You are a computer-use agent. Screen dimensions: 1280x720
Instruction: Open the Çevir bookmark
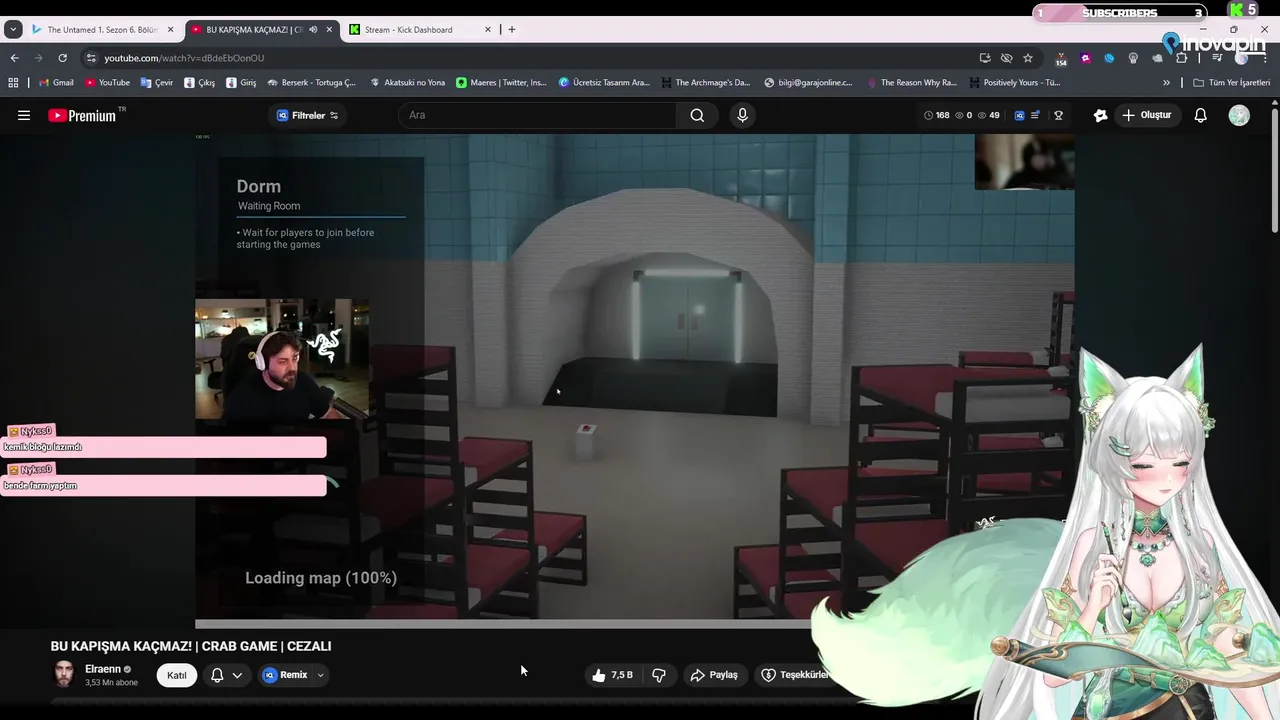(157, 83)
